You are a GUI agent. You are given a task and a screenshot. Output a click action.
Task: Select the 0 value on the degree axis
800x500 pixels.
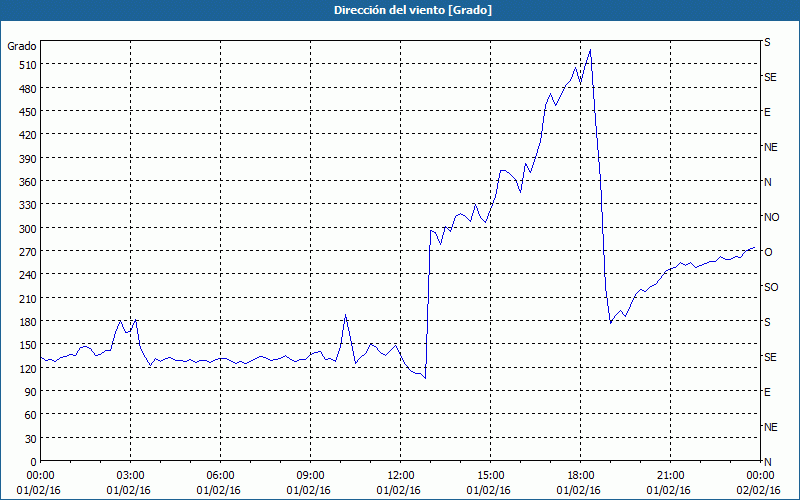[34, 462]
